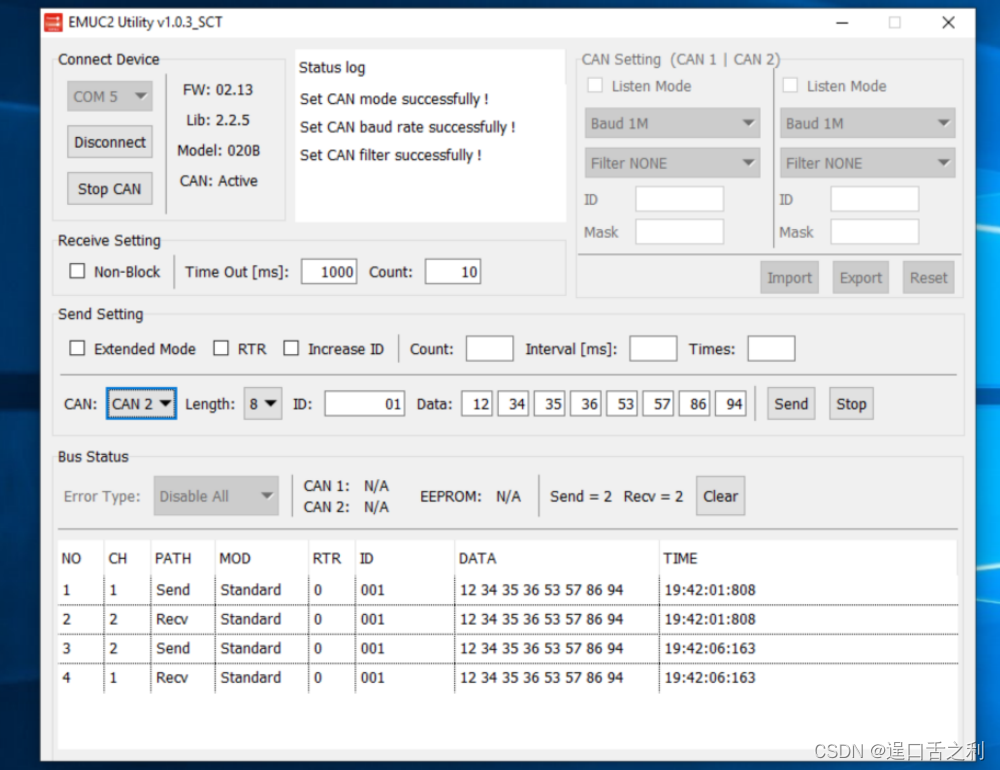Click the data byte field 57
Image resolution: width=1000 pixels, height=770 pixels.
pos(658,404)
